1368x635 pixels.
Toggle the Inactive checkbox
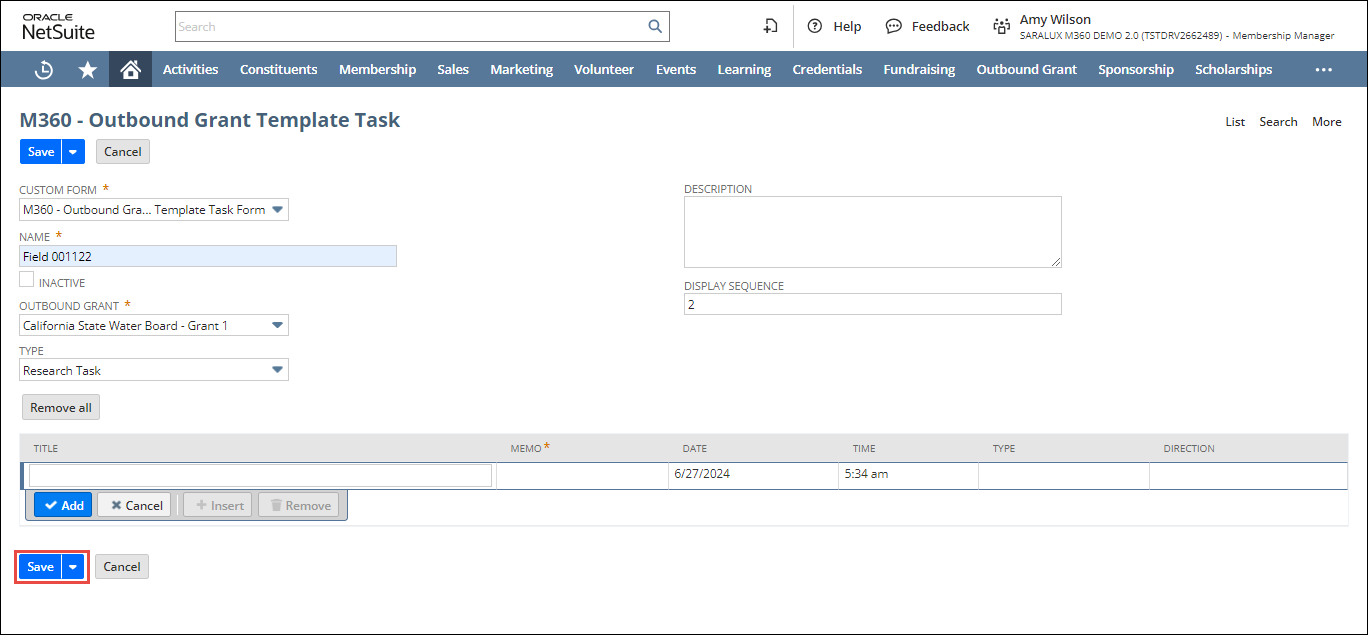(27, 281)
